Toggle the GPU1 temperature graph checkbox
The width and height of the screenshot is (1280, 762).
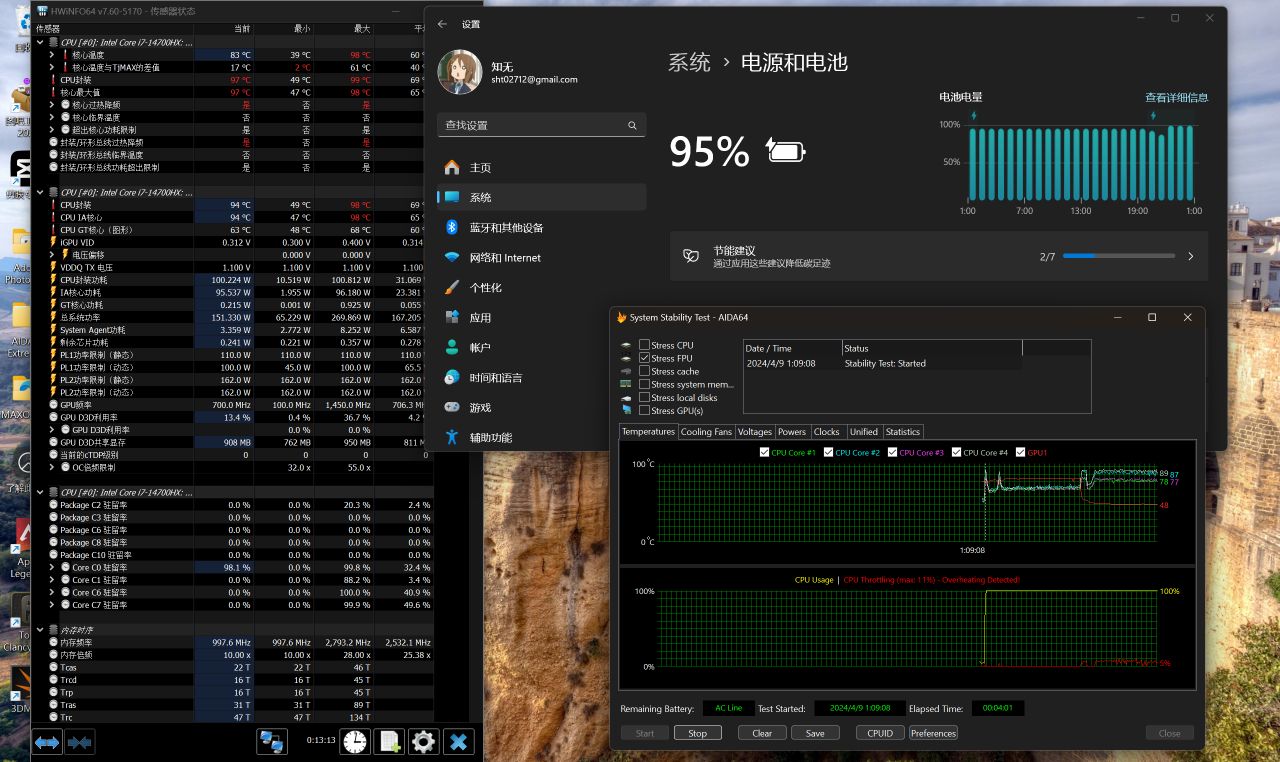[x=1021, y=453]
